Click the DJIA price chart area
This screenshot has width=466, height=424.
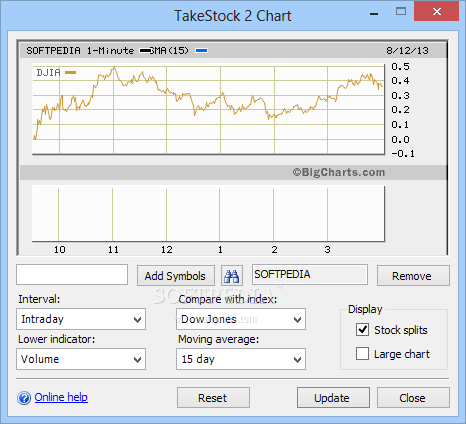[x=209, y=109]
